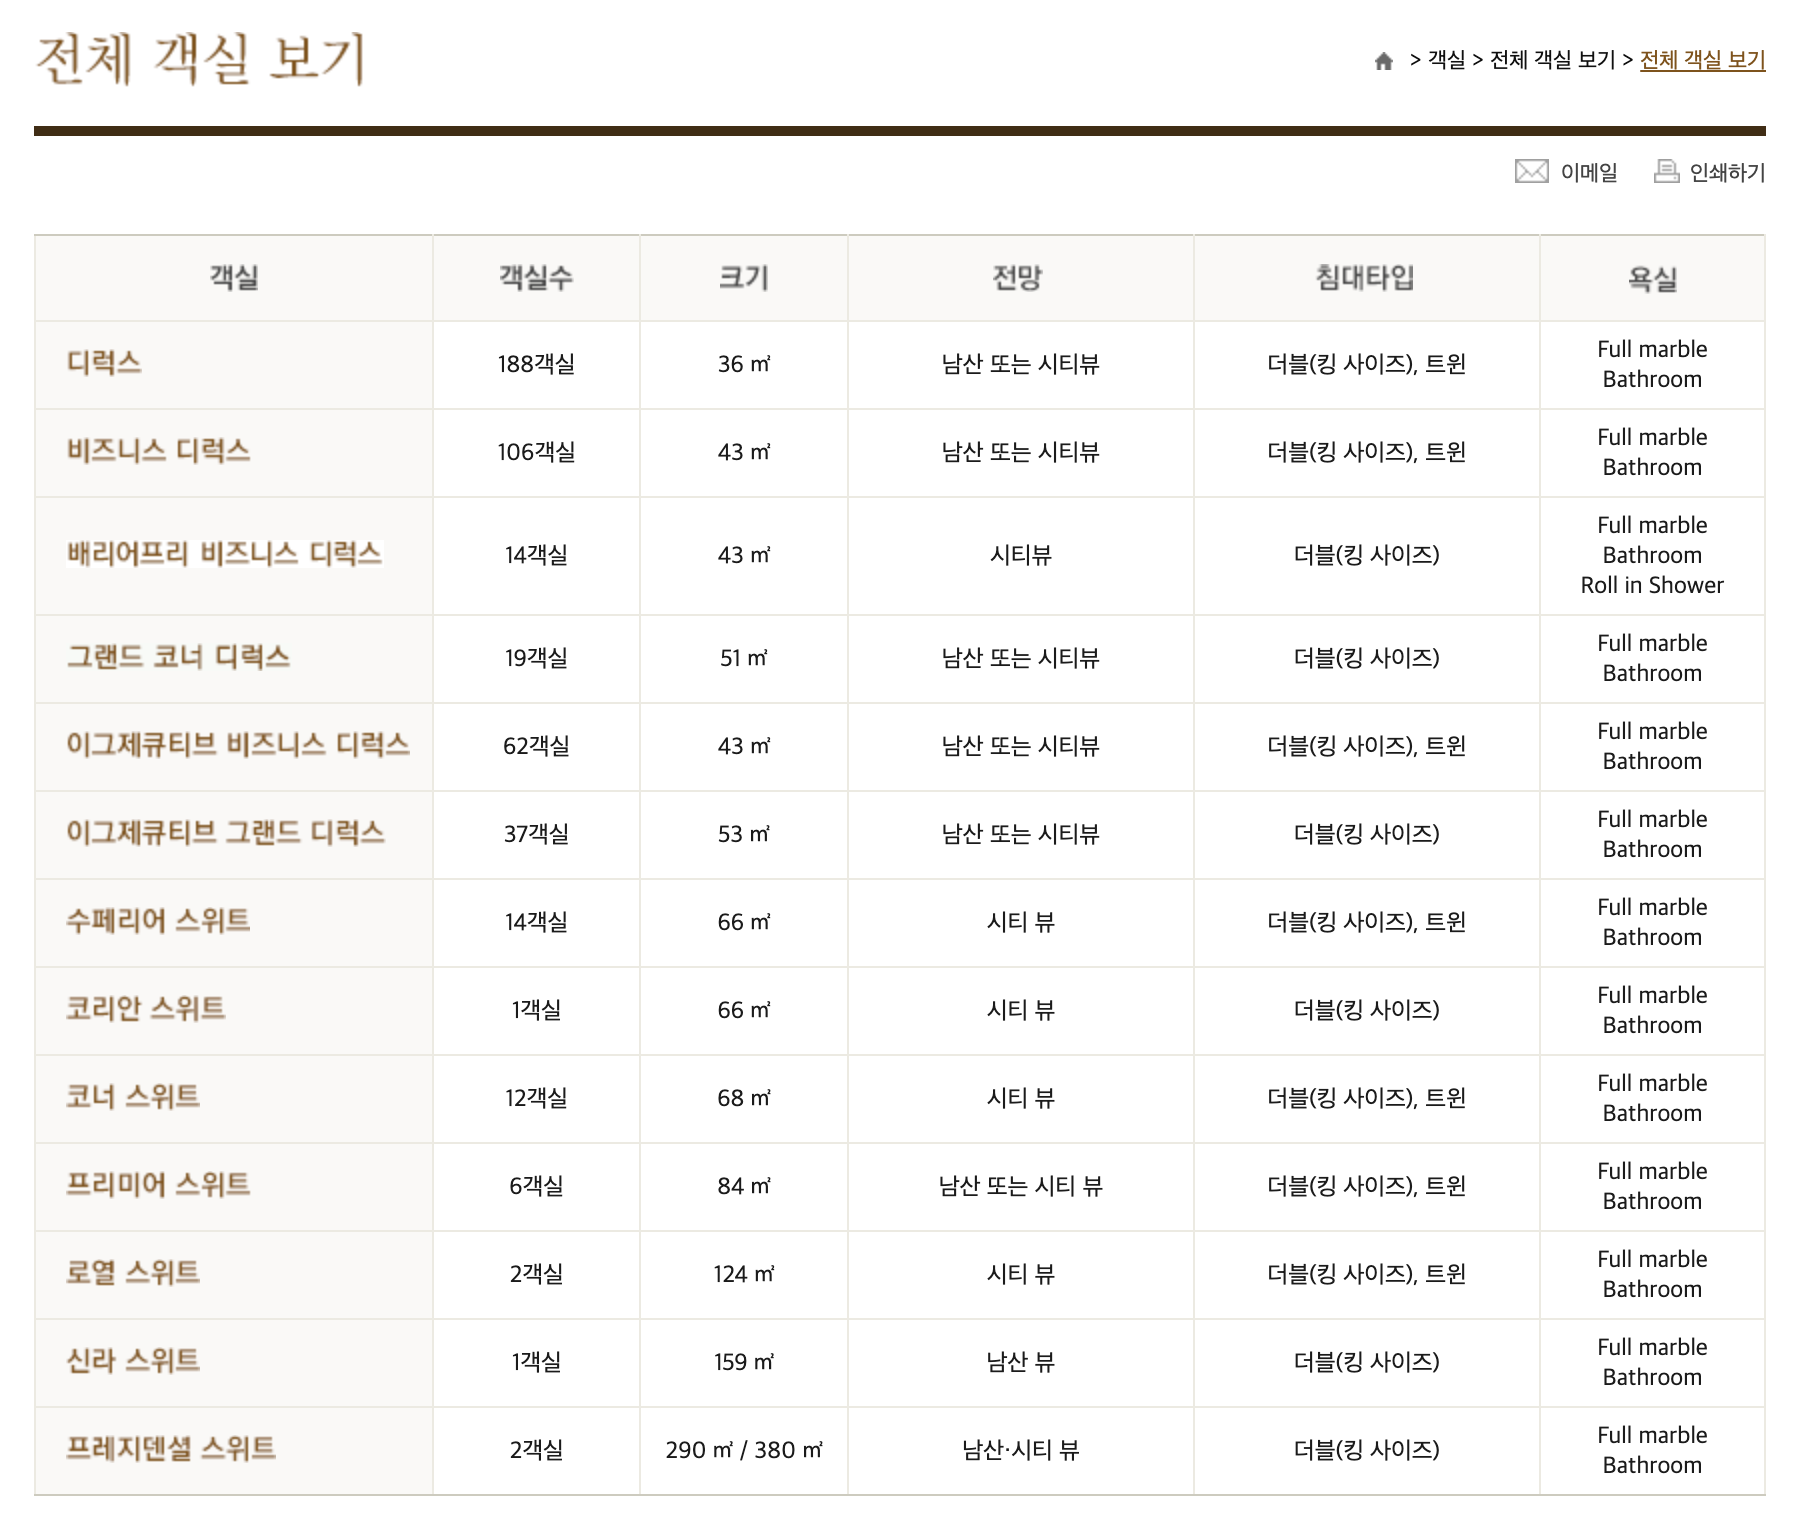Open 프리미어 스위트 room link

[158, 1184]
